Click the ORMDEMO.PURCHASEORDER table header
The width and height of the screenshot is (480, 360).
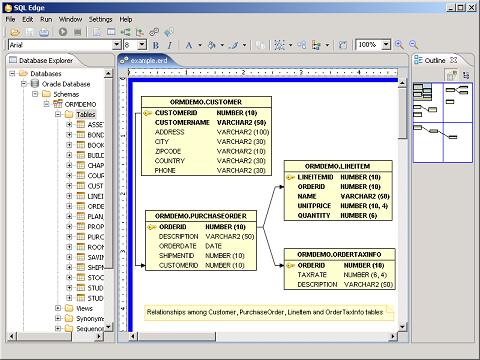[x=201, y=216]
